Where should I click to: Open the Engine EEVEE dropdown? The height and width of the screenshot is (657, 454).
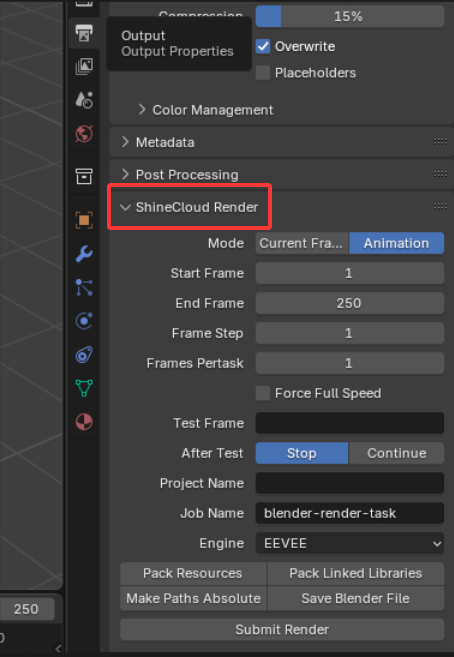350,543
